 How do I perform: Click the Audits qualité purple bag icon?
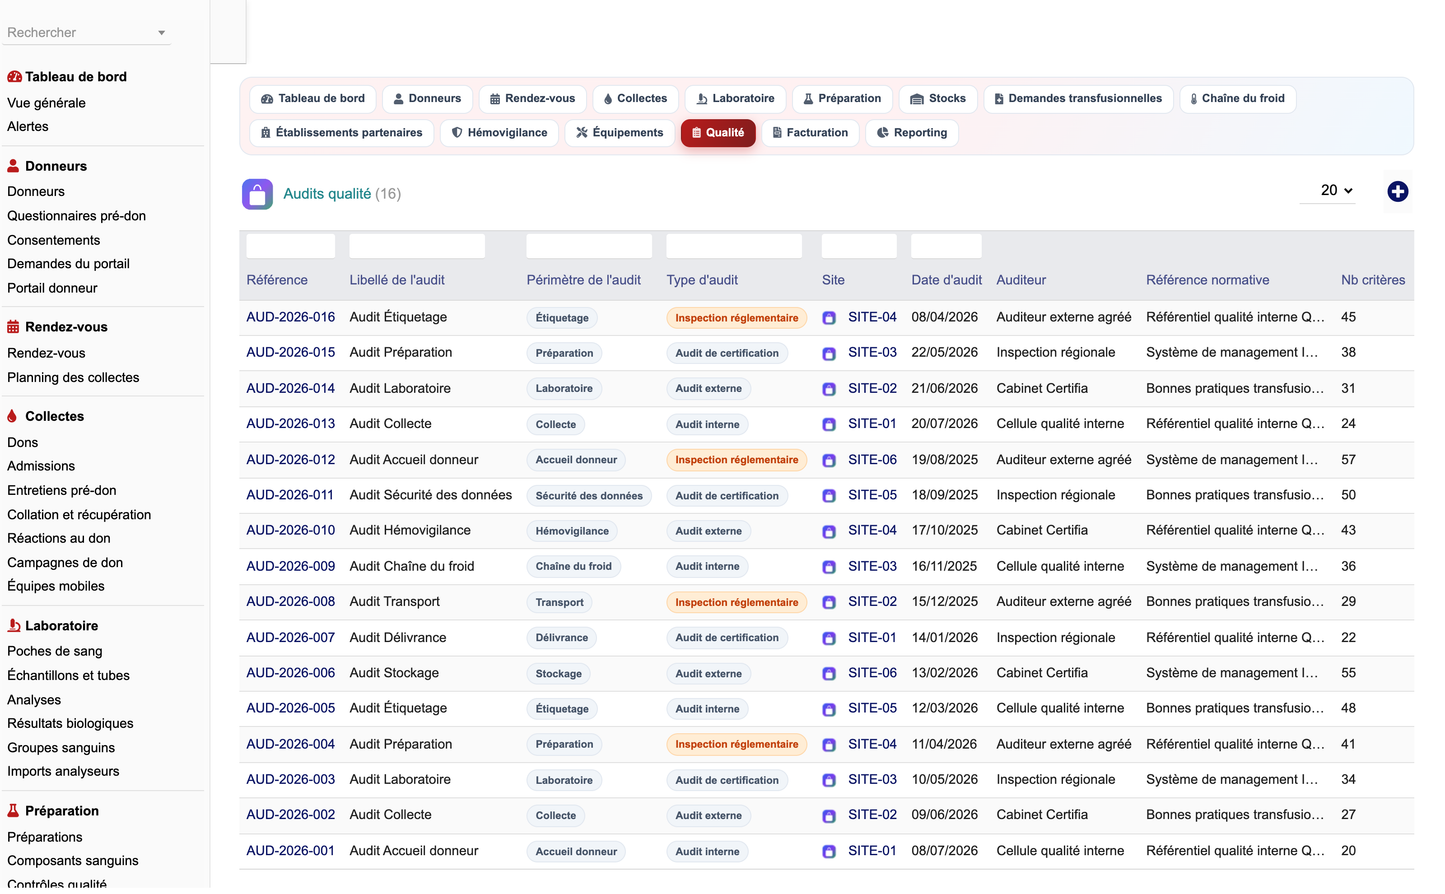pyautogui.click(x=257, y=194)
